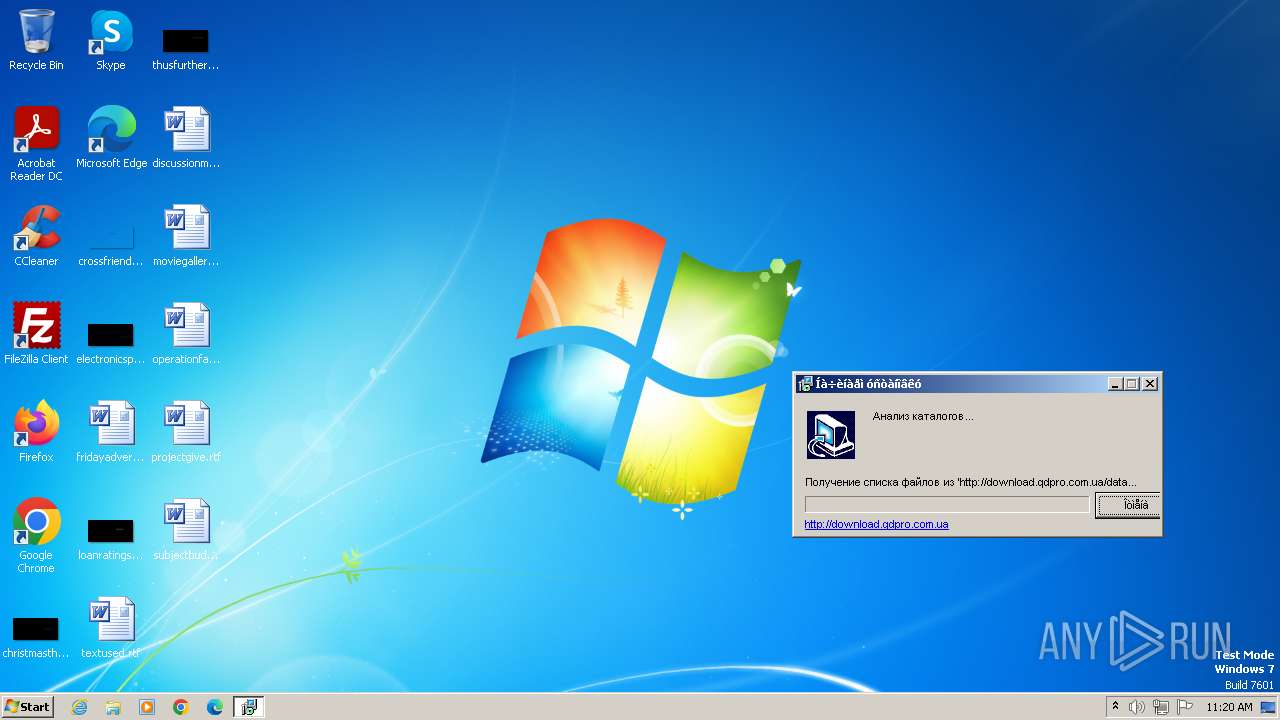The width and height of the screenshot is (1280, 720).
Task: Open Acrobat Reader DC shortcut
Action: coord(36,144)
